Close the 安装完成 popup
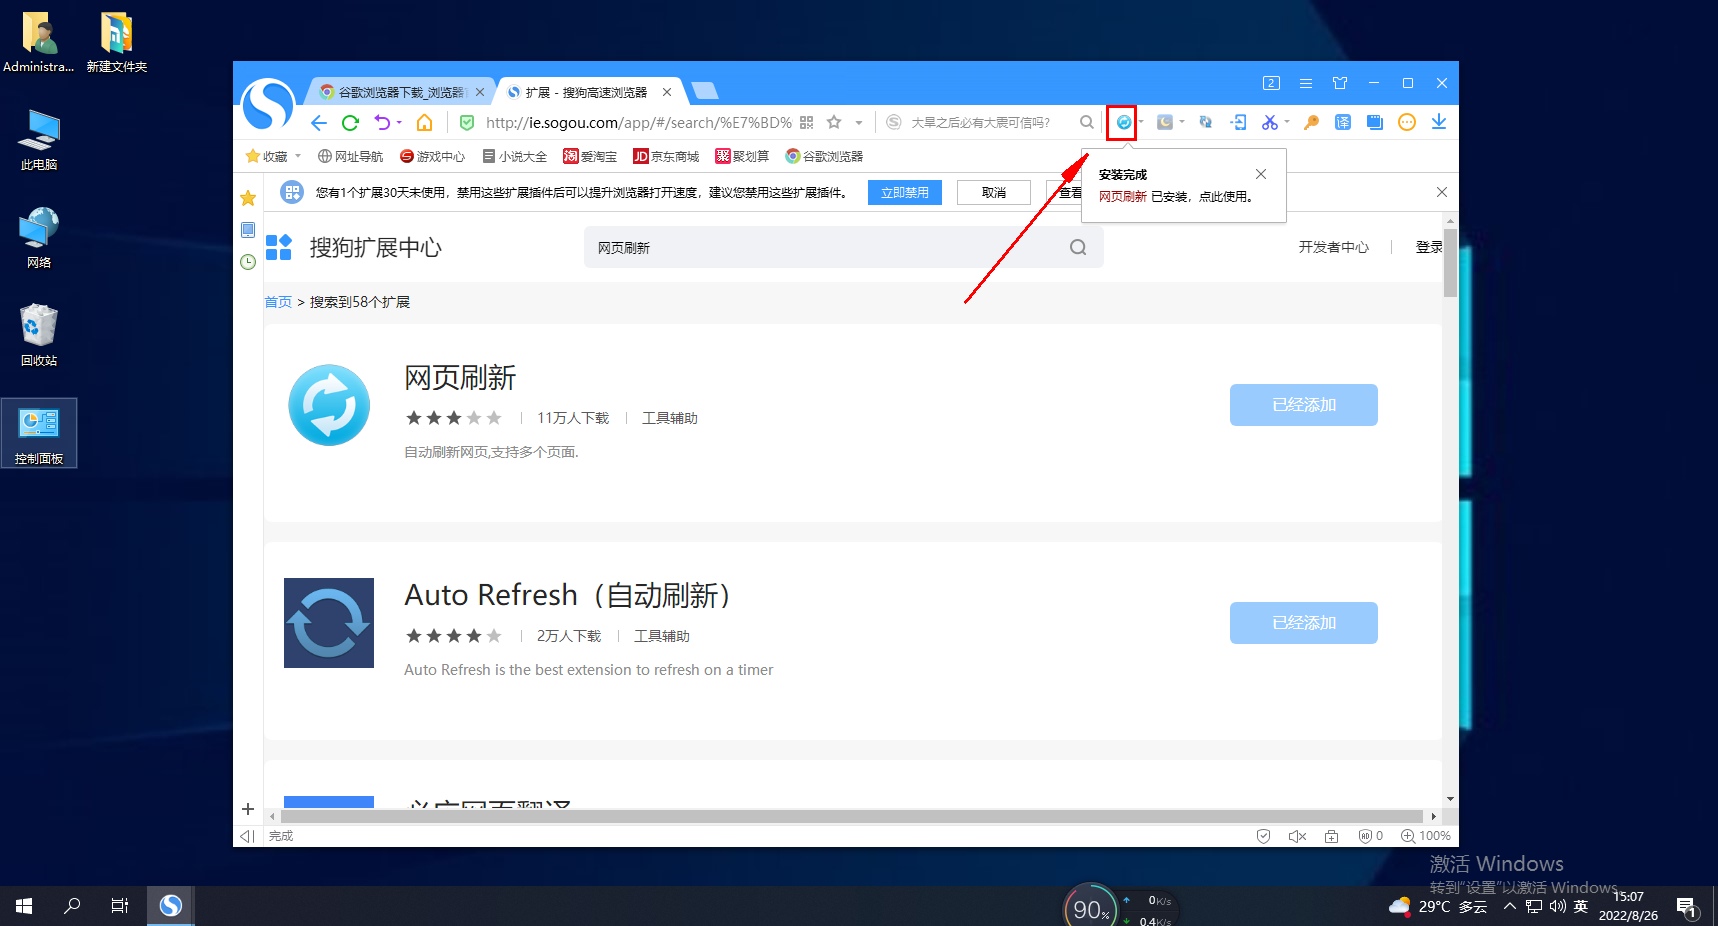 pos(1261,174)
